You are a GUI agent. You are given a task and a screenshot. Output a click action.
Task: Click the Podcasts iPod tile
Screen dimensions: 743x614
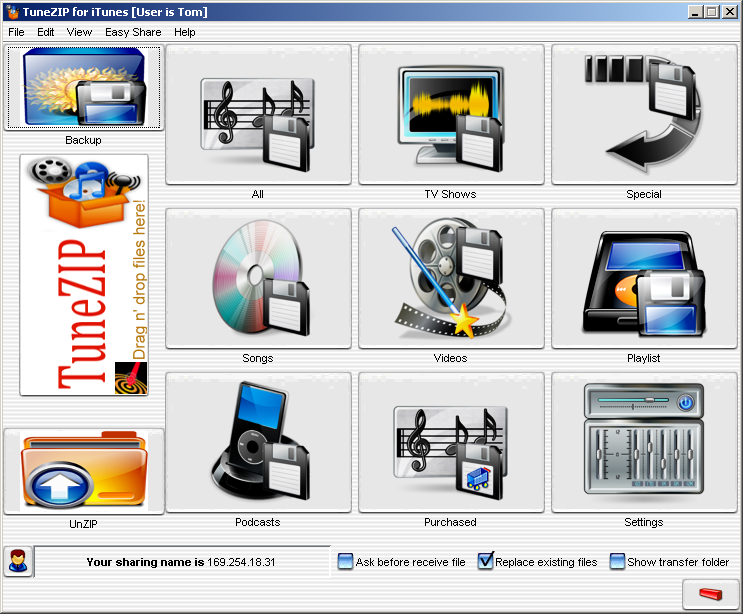click(x=258, y=442)
